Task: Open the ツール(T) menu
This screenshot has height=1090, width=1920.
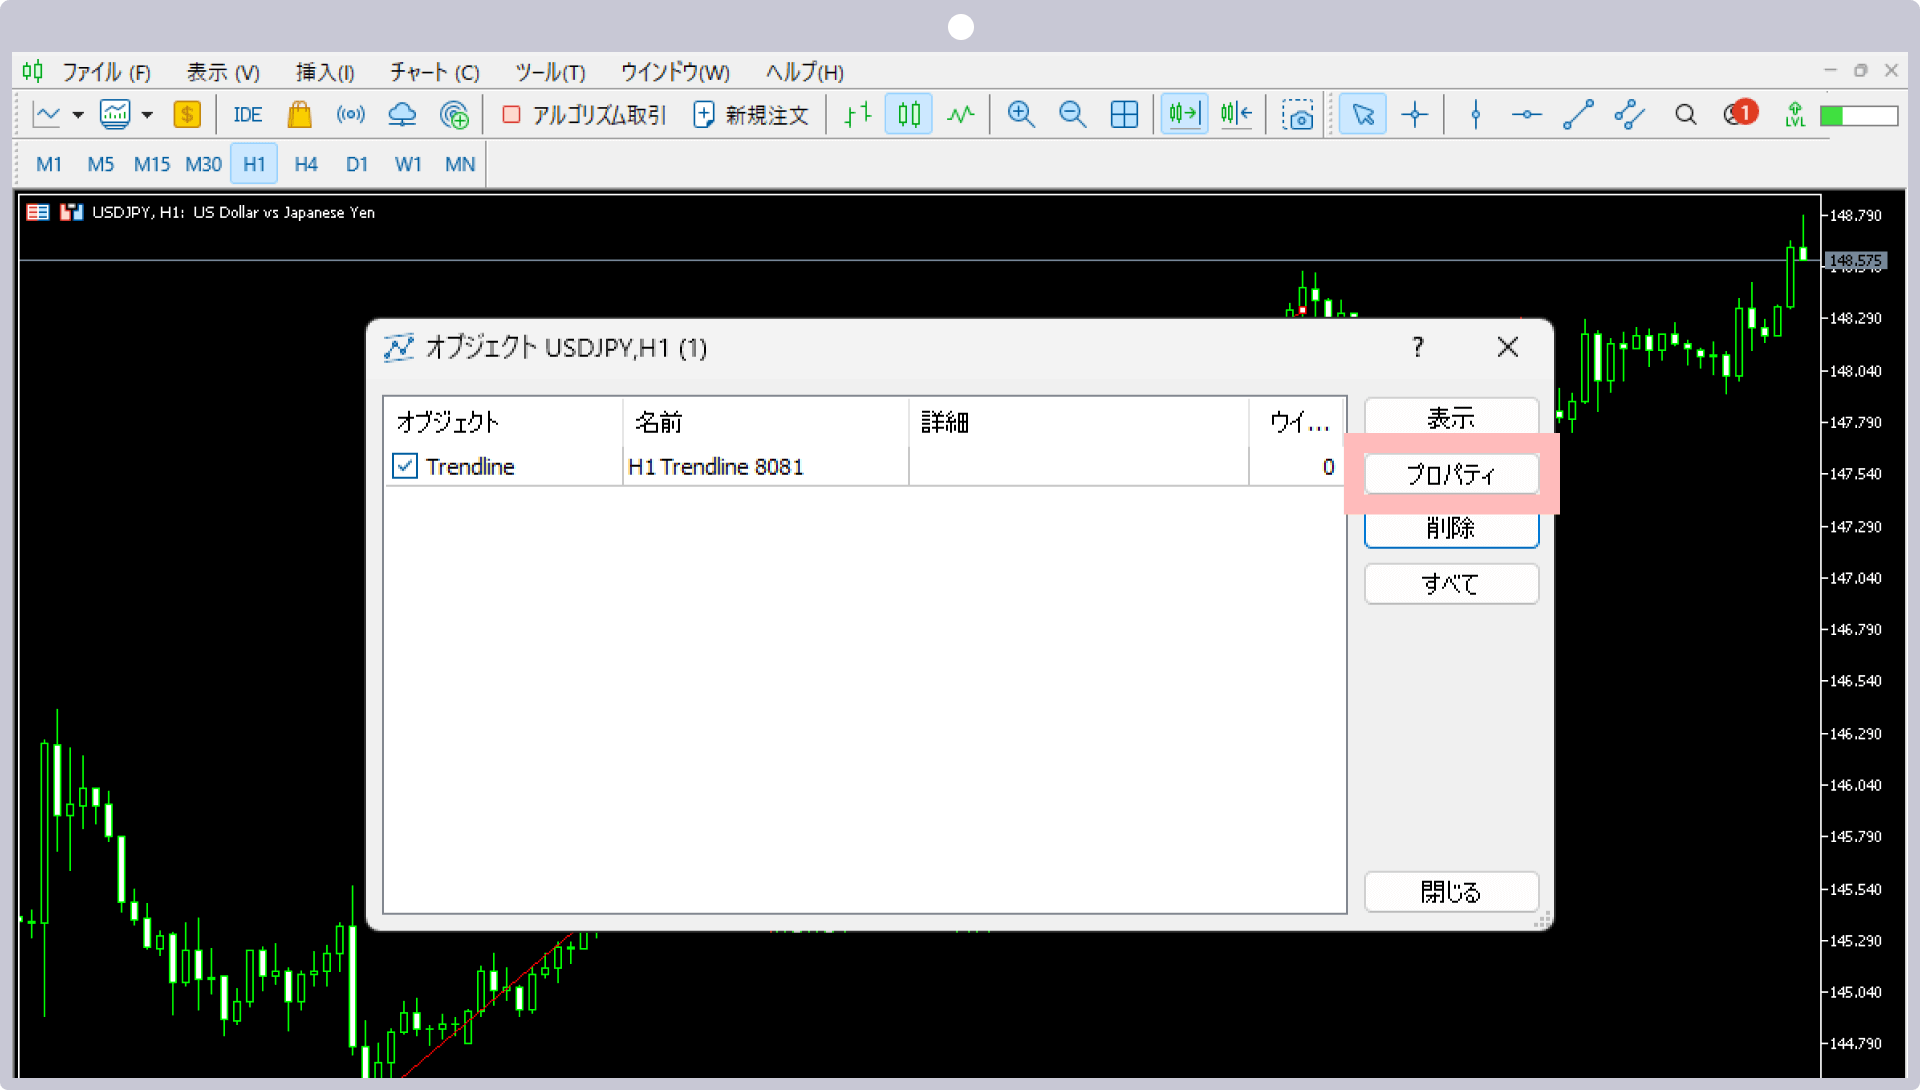Action: [550, 72]
